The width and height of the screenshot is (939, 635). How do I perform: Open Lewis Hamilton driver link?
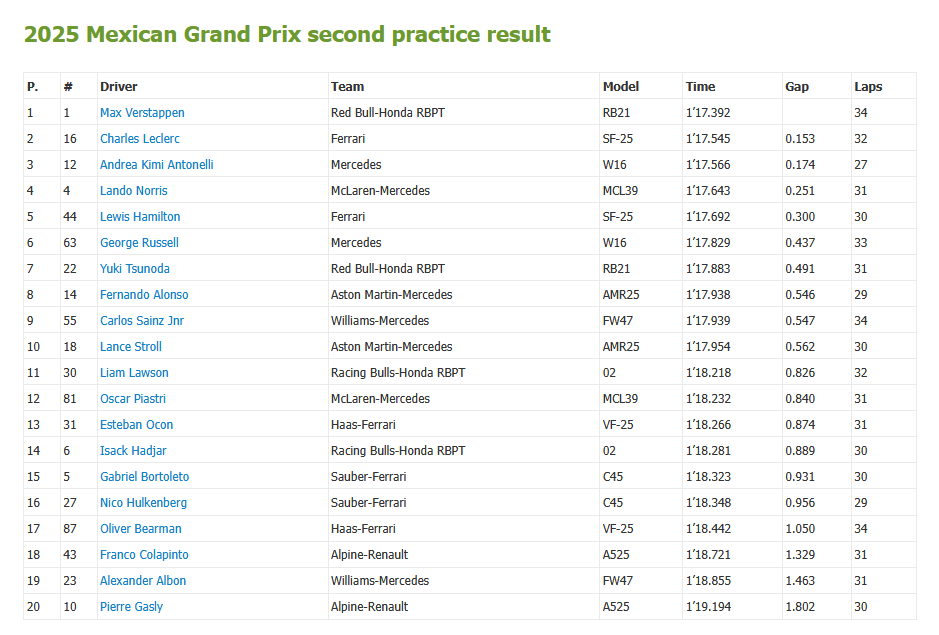pyautogui.click(x=140, y=217)
